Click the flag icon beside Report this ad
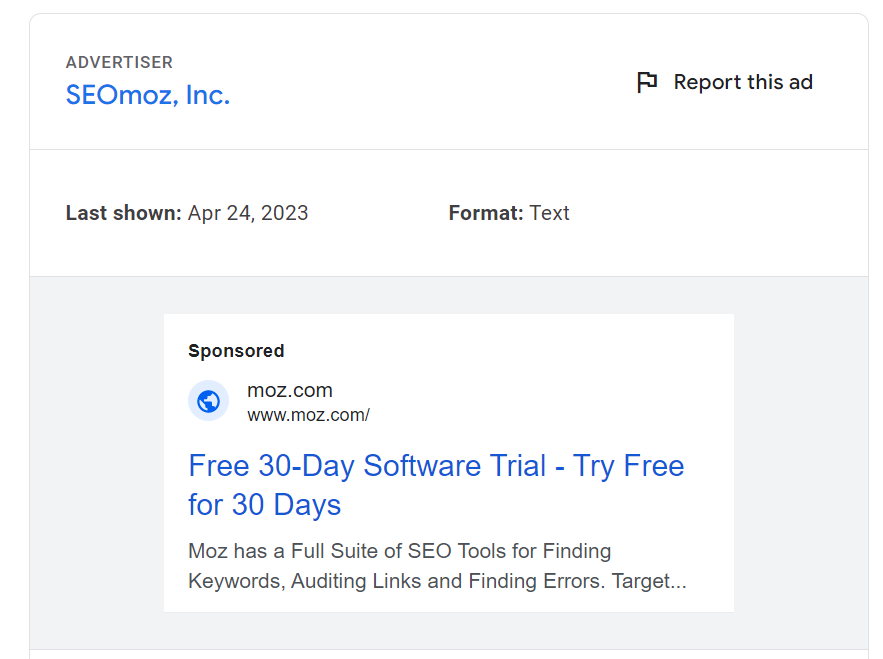This screenshot has width=883, height=659. pos(647,82)
